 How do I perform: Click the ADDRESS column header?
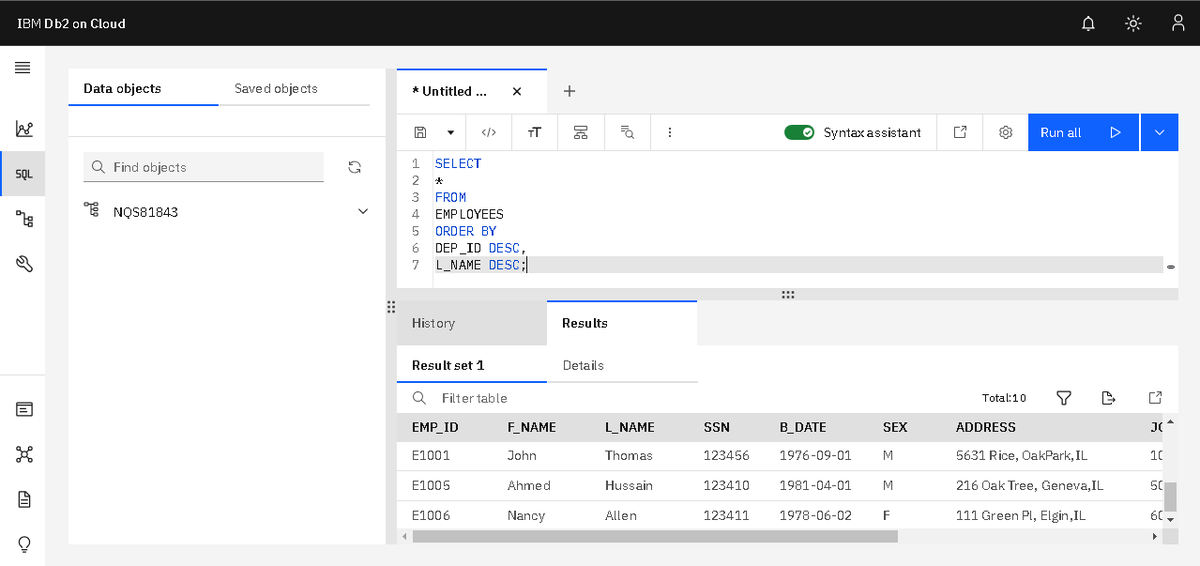click(986, 427)
